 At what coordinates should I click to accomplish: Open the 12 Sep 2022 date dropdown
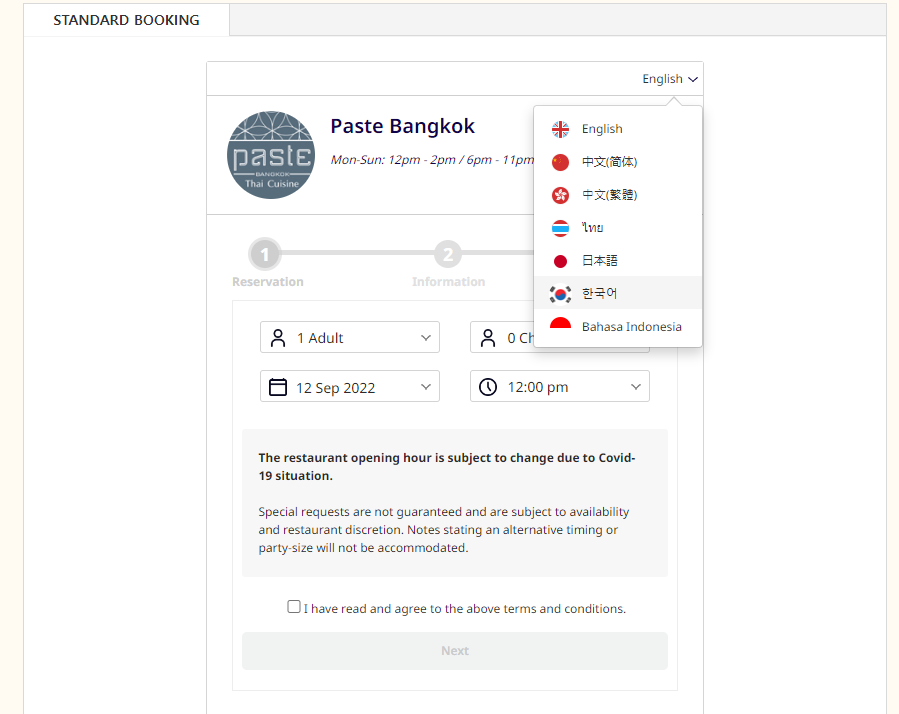tap(350, 387)
